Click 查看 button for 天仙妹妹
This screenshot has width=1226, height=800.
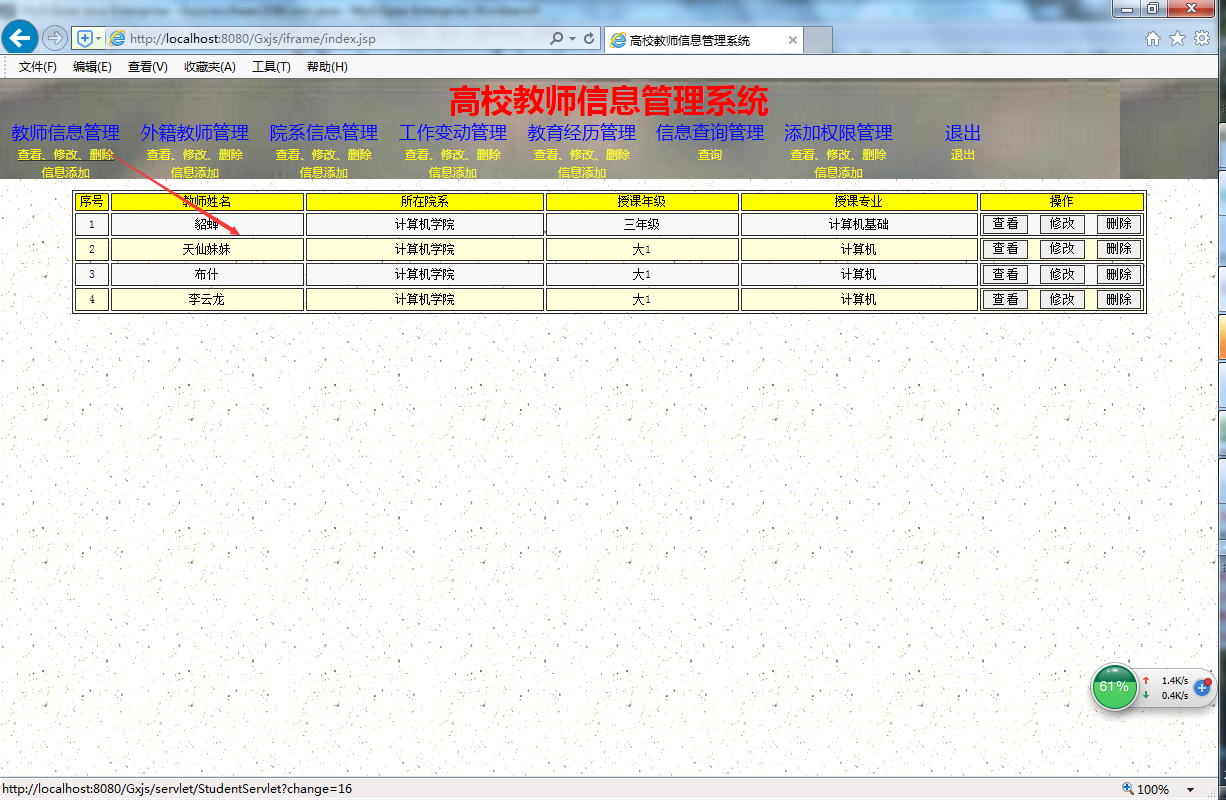(x=1005, y=249)
